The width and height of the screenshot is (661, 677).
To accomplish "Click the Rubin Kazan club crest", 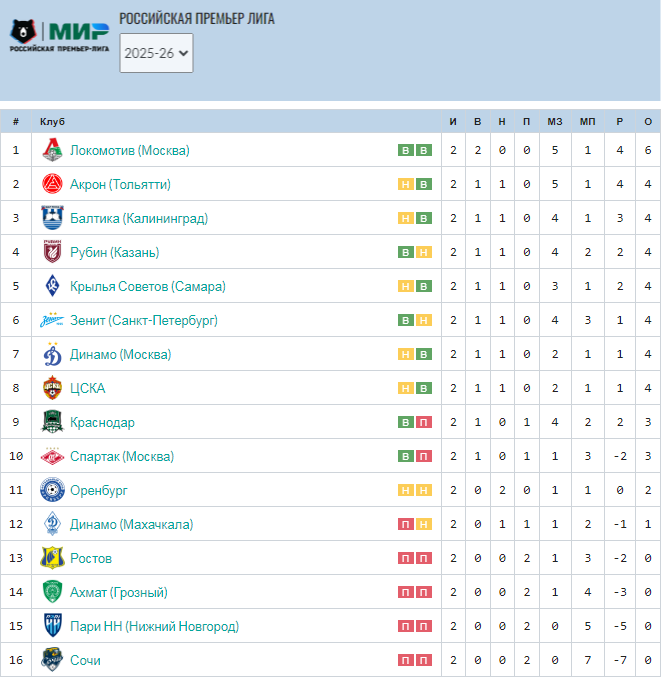I will [x=52, y=252].
